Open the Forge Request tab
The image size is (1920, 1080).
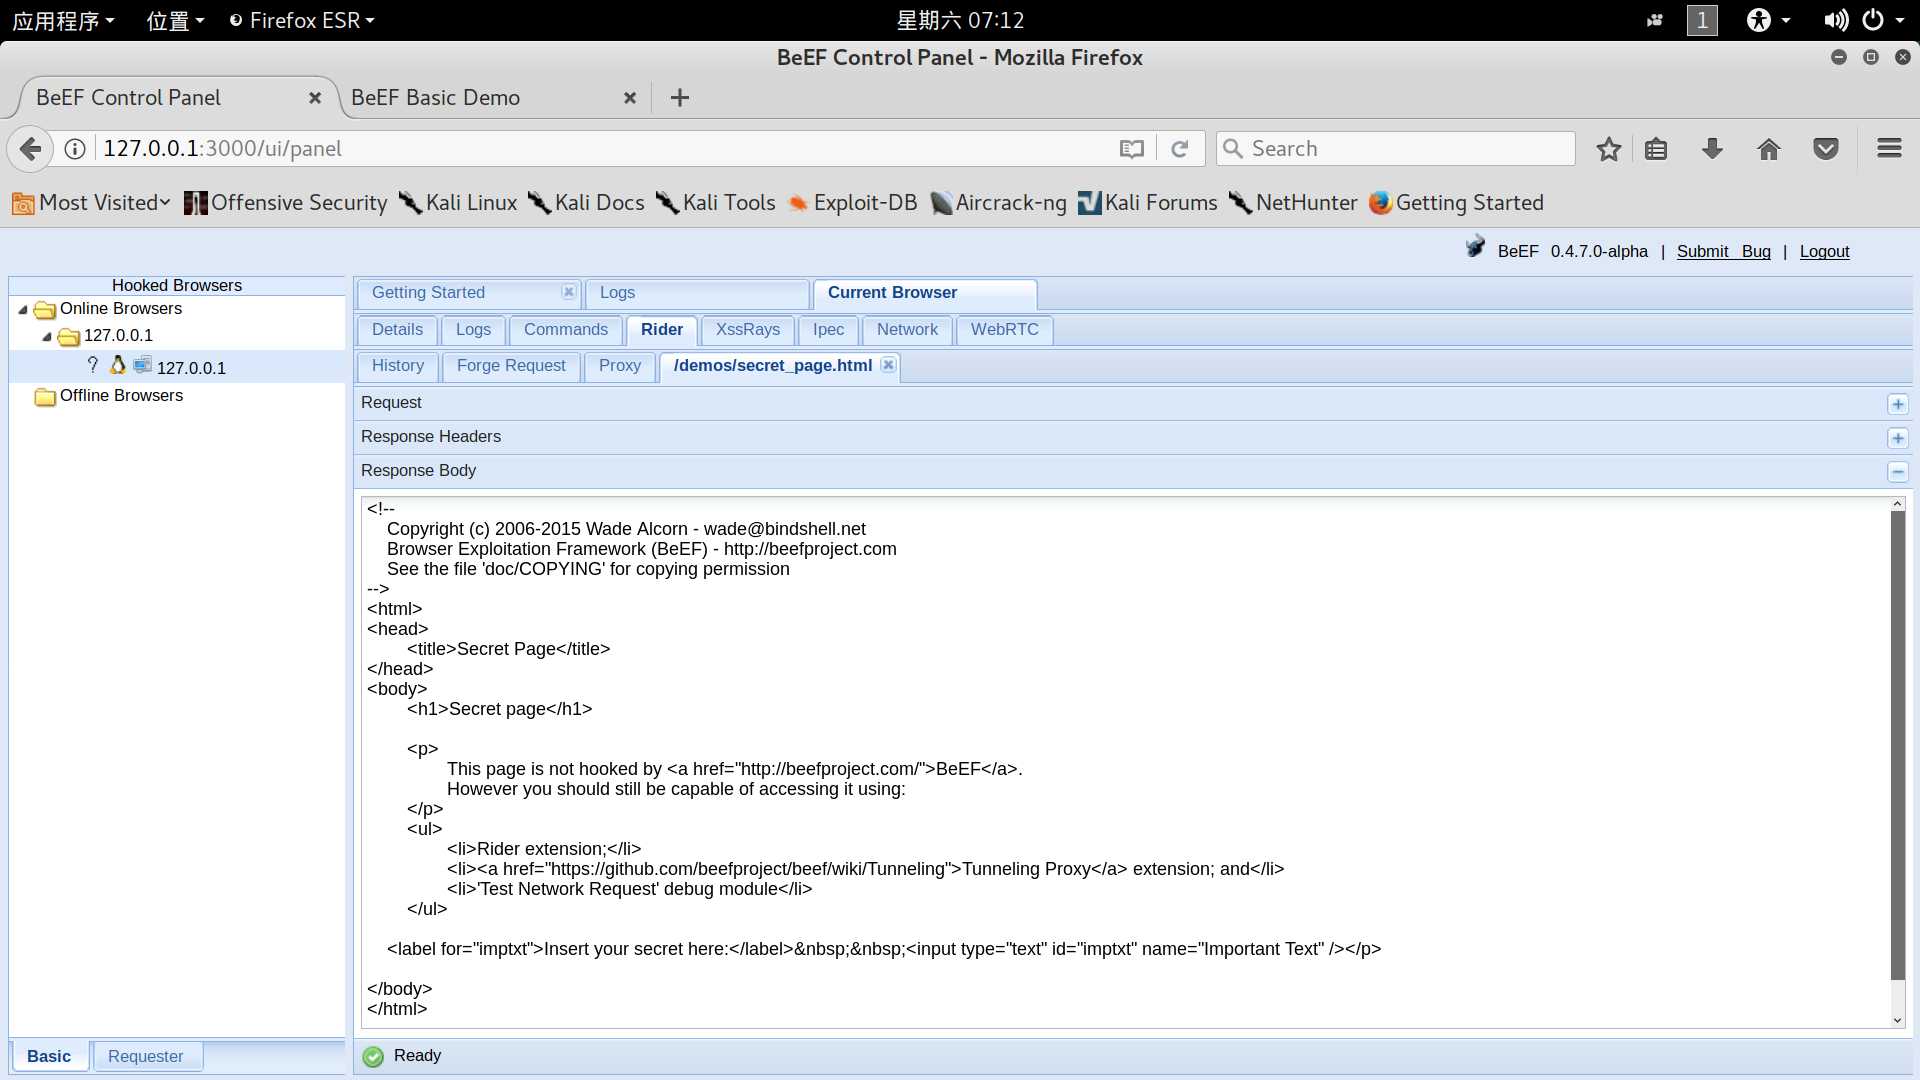tap(511, 366)
